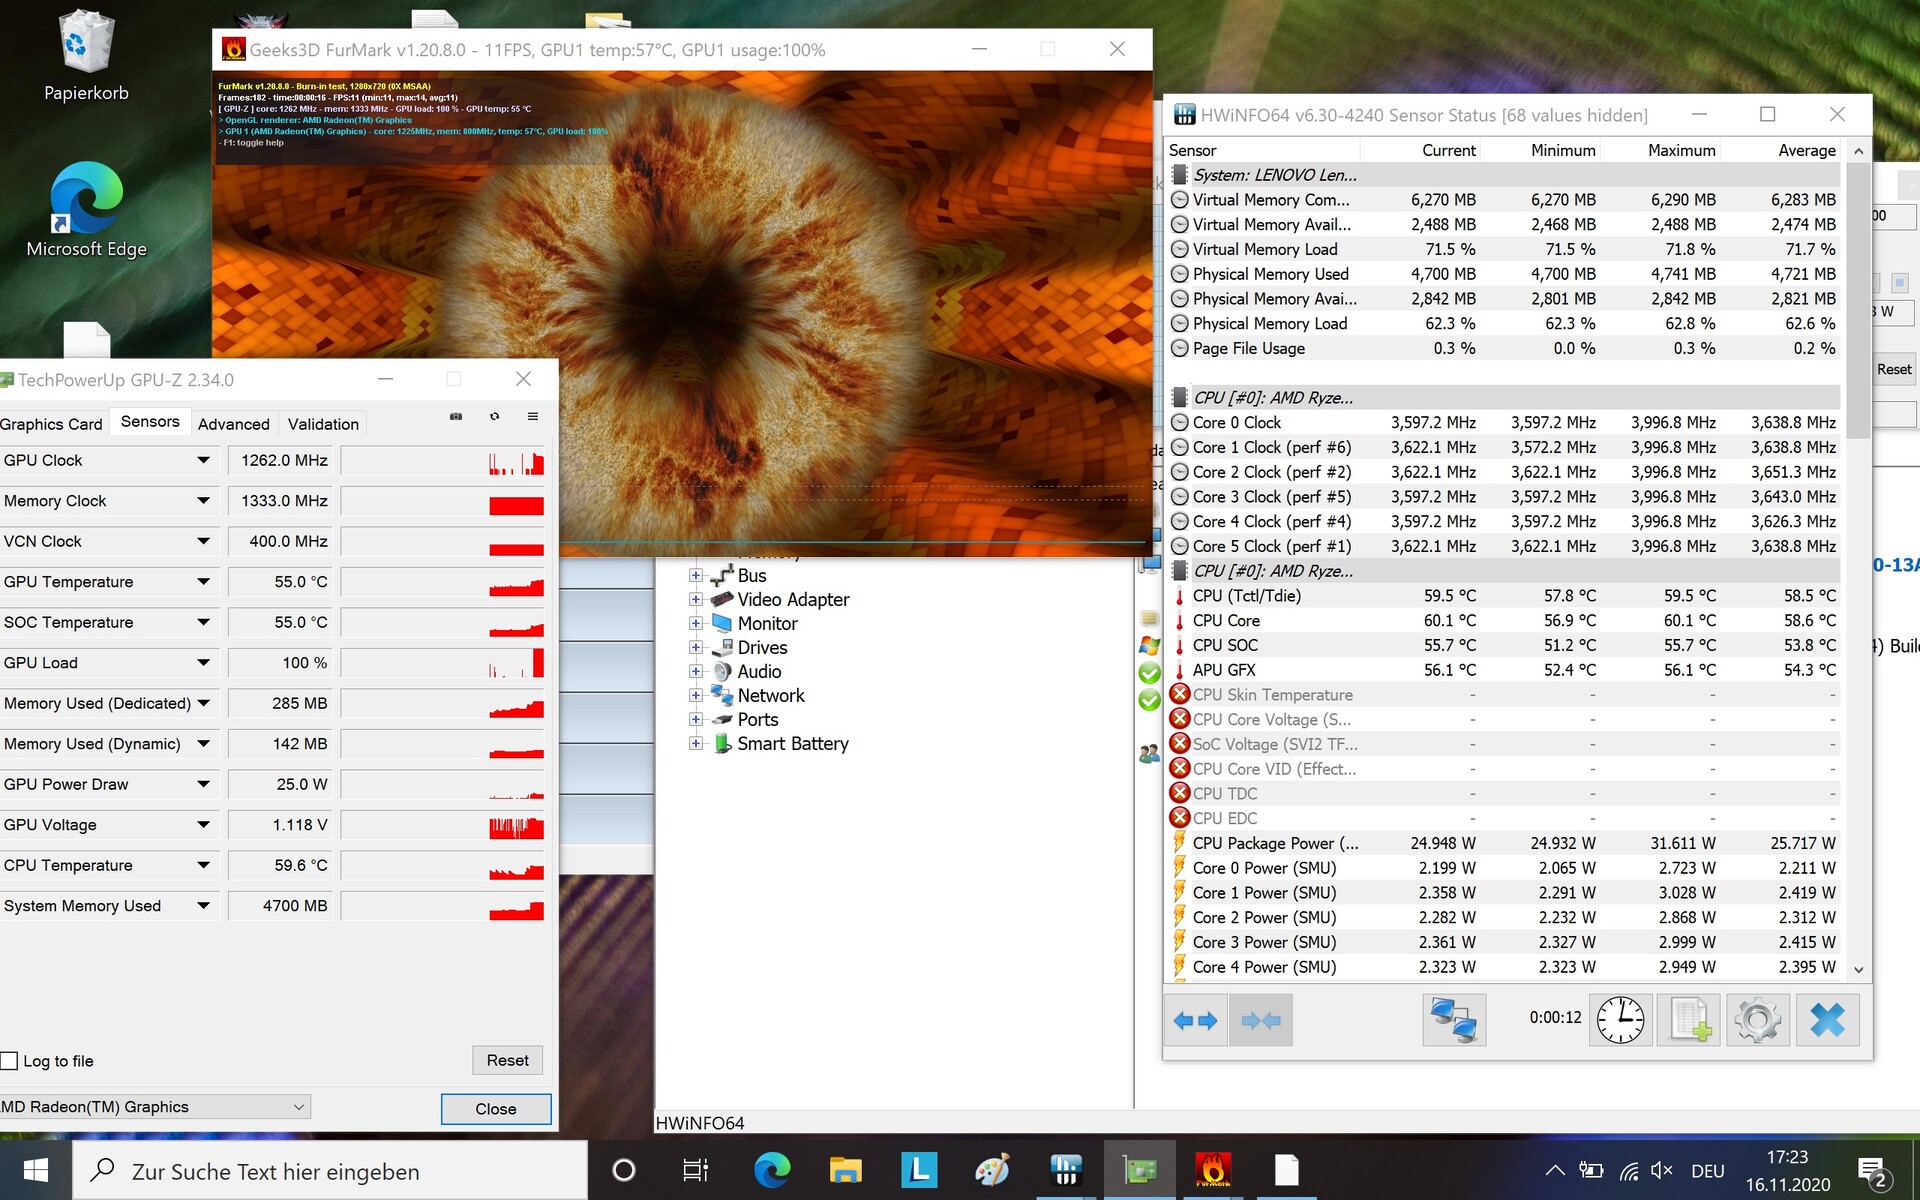Screen dimensions: 1920x1200
Task: Switch to the Graphics Card tab
Action: [51, 424]
